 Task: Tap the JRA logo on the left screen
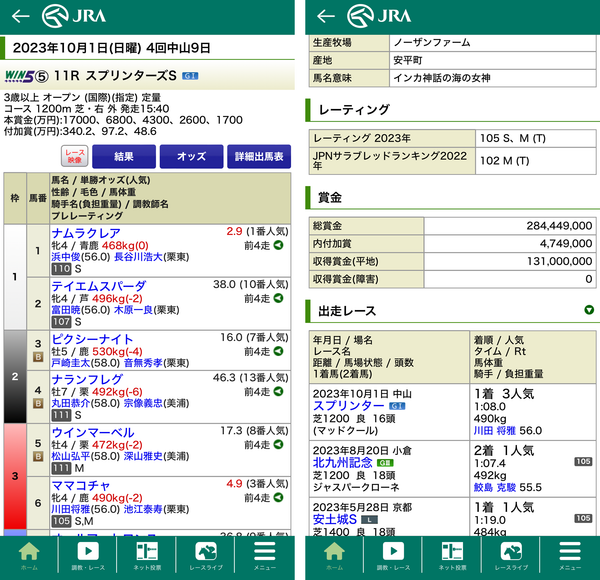pos(74,16)
